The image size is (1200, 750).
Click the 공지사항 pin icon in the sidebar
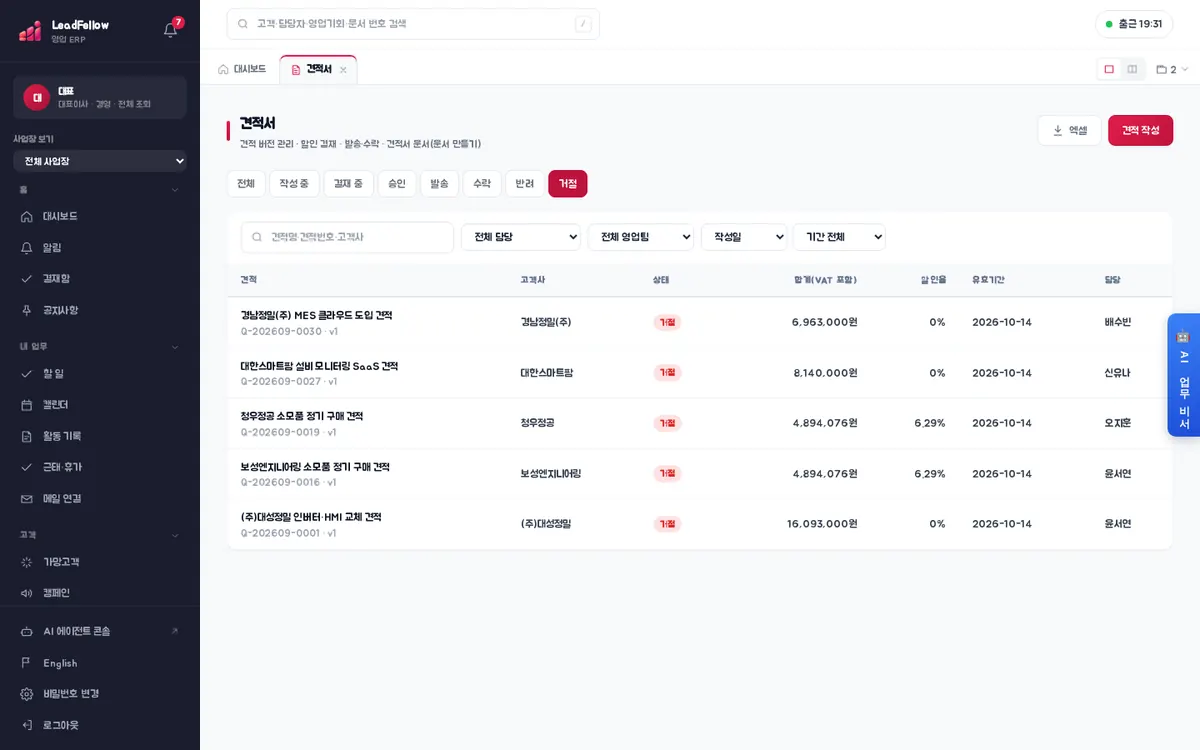(27, 310)
